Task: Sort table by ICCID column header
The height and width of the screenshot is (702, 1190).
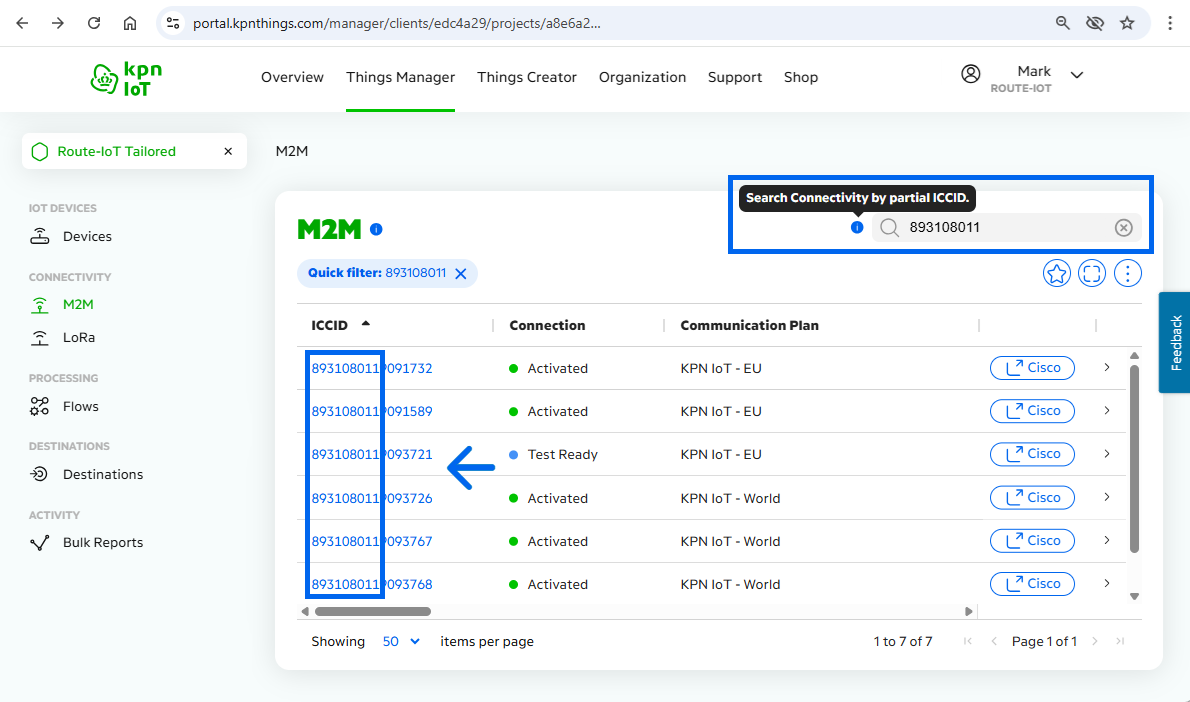Action: [330, 325]
